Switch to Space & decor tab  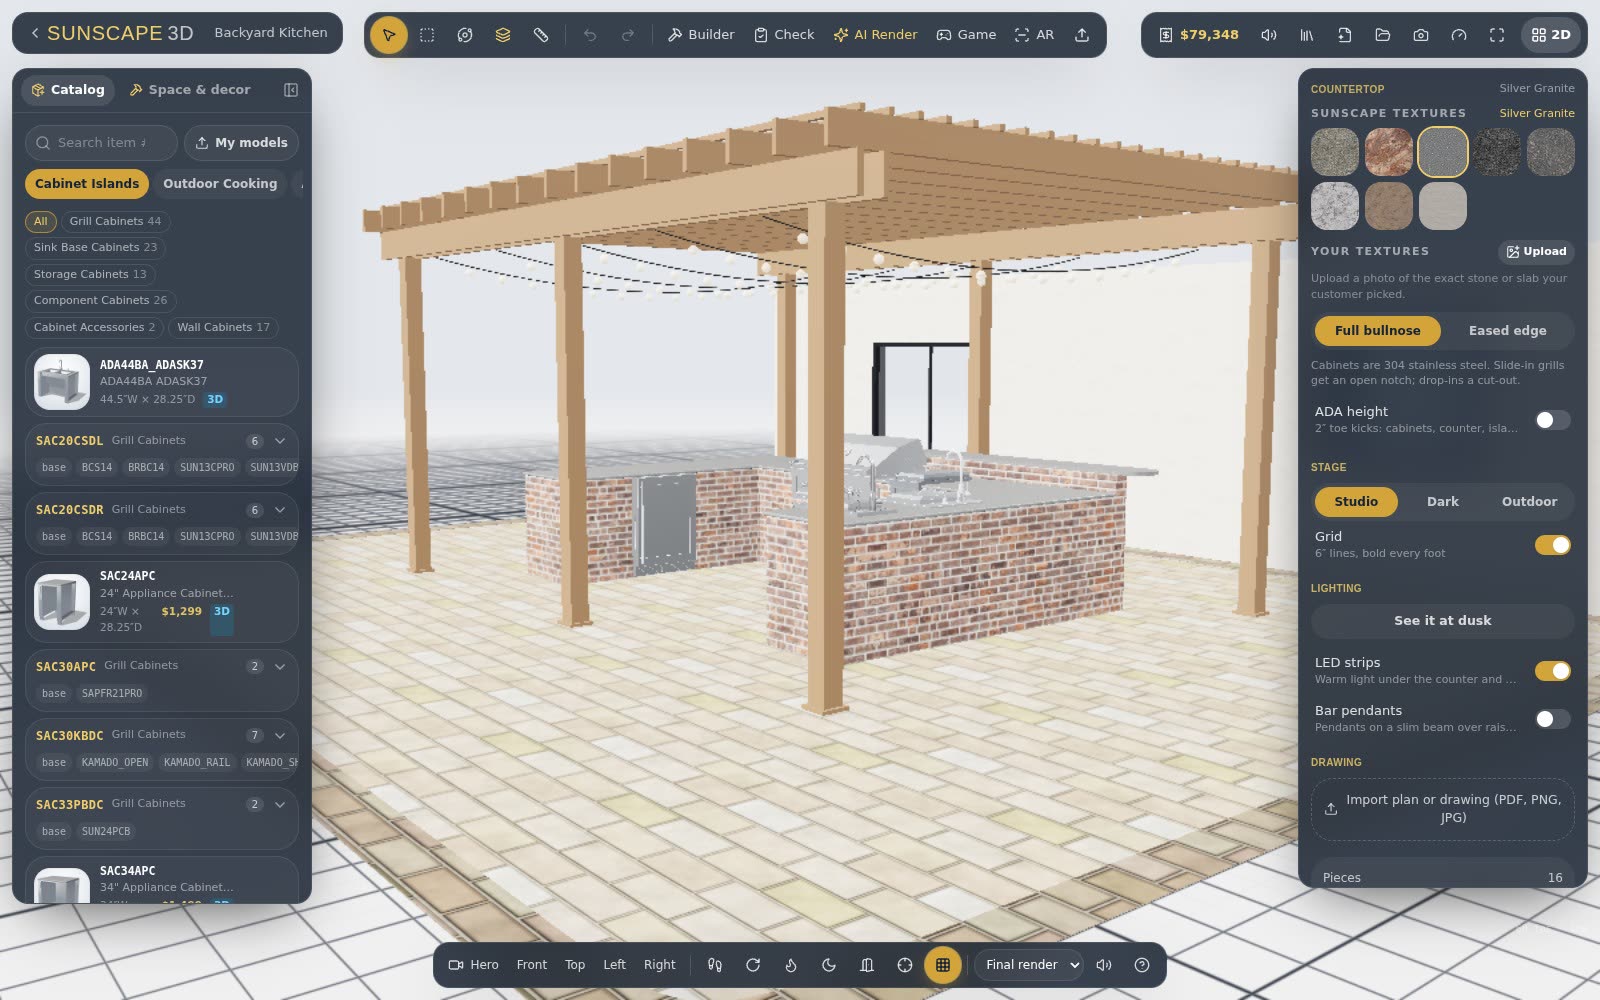tap(191, 90)
